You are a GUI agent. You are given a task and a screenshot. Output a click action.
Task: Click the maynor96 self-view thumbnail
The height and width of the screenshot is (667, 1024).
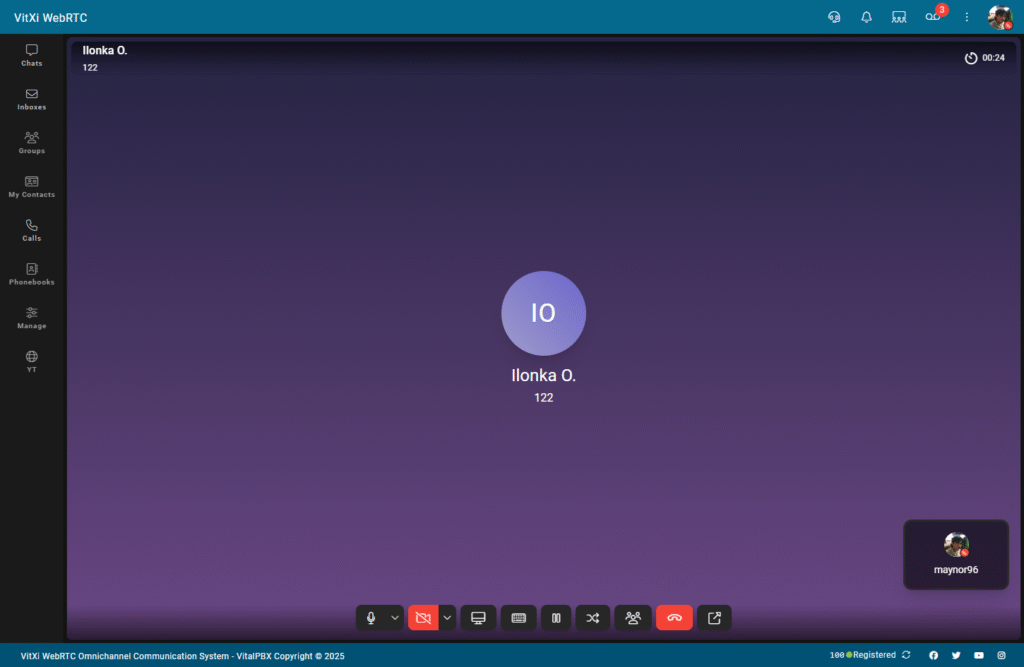955,554
